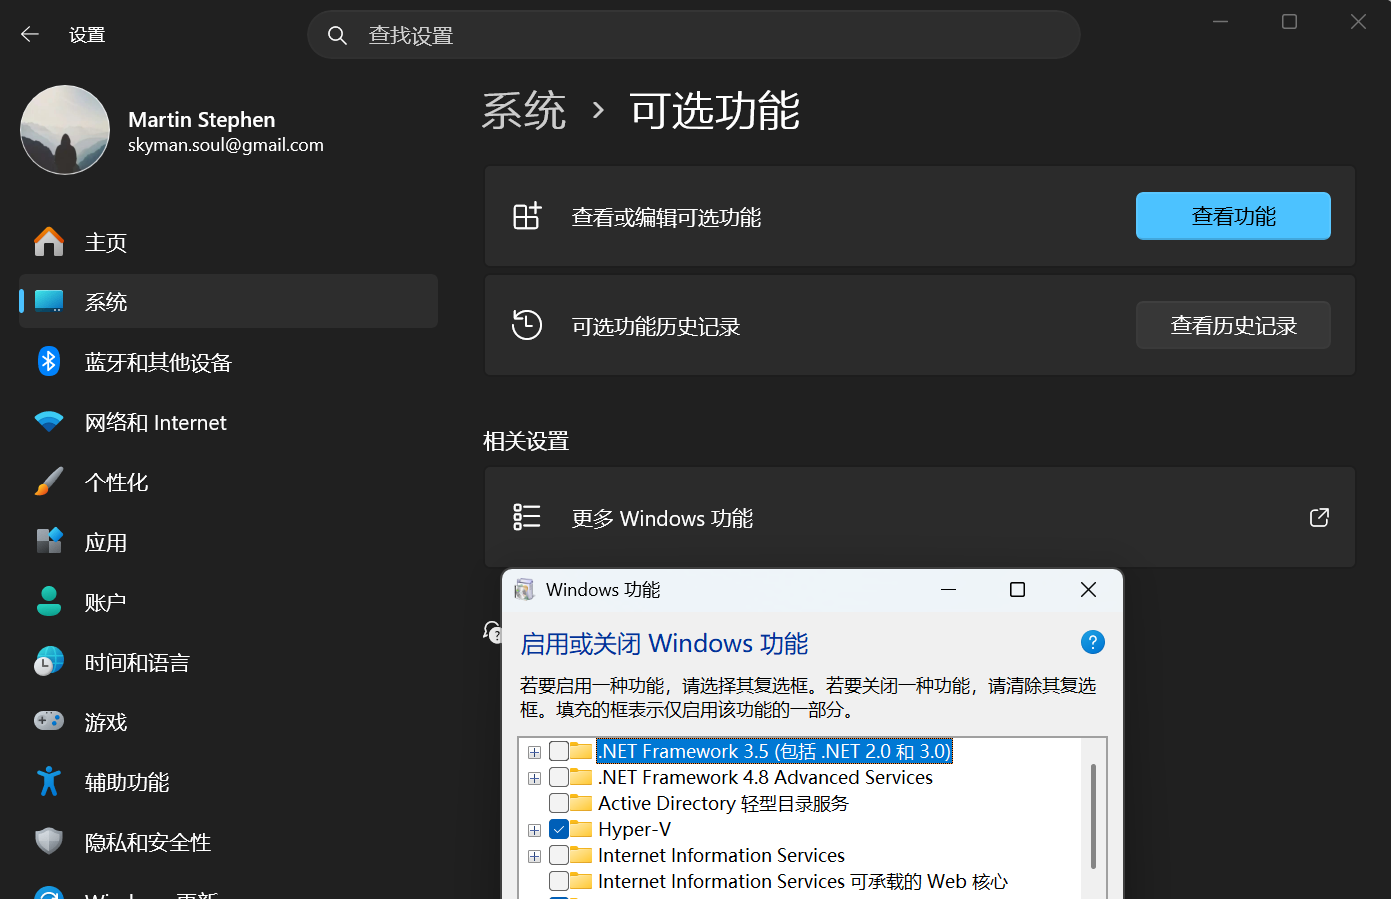The image size is (1391, 899).
Task: Select the 蓝牙和其他设备 Bluetooth icon
Action: 49,361
